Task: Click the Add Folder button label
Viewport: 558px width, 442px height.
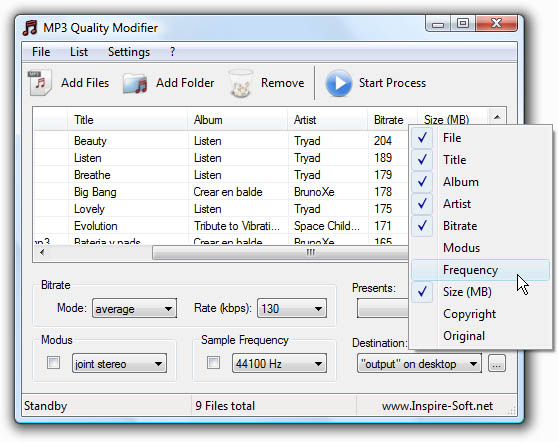Action: tap(185, 83)
